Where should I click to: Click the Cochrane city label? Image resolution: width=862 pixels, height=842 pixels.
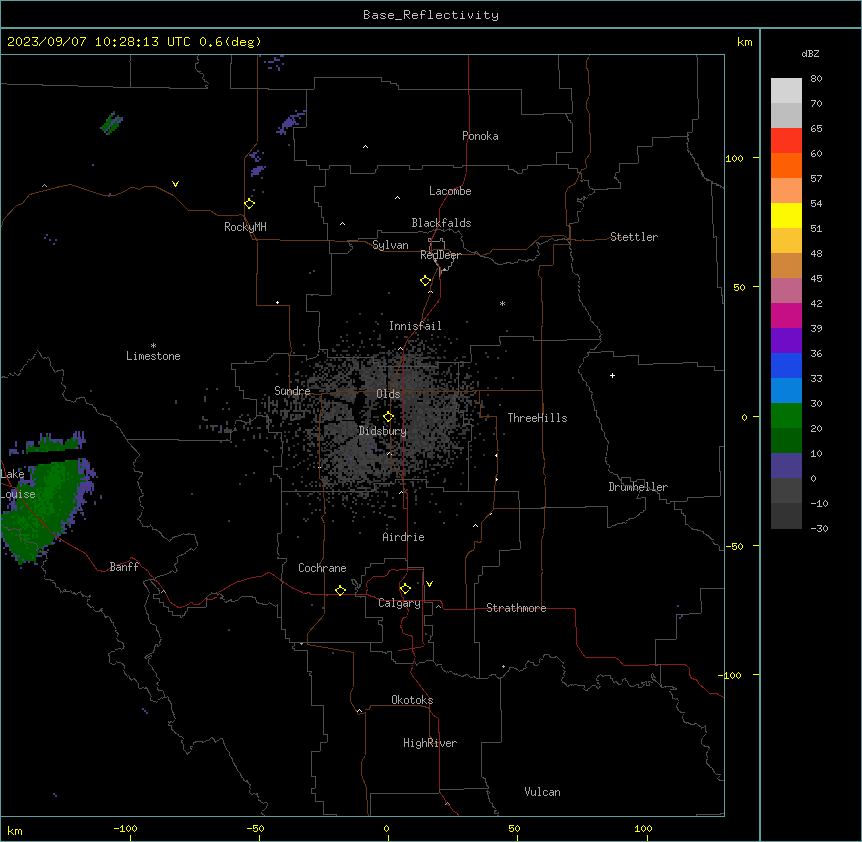click(322, 568)
